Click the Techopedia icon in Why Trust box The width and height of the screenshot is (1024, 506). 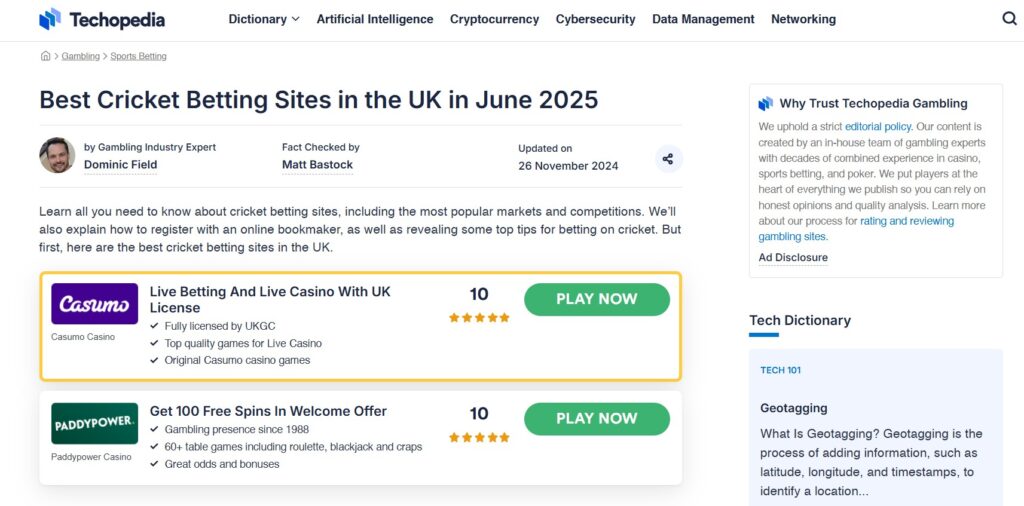(765, 104)
